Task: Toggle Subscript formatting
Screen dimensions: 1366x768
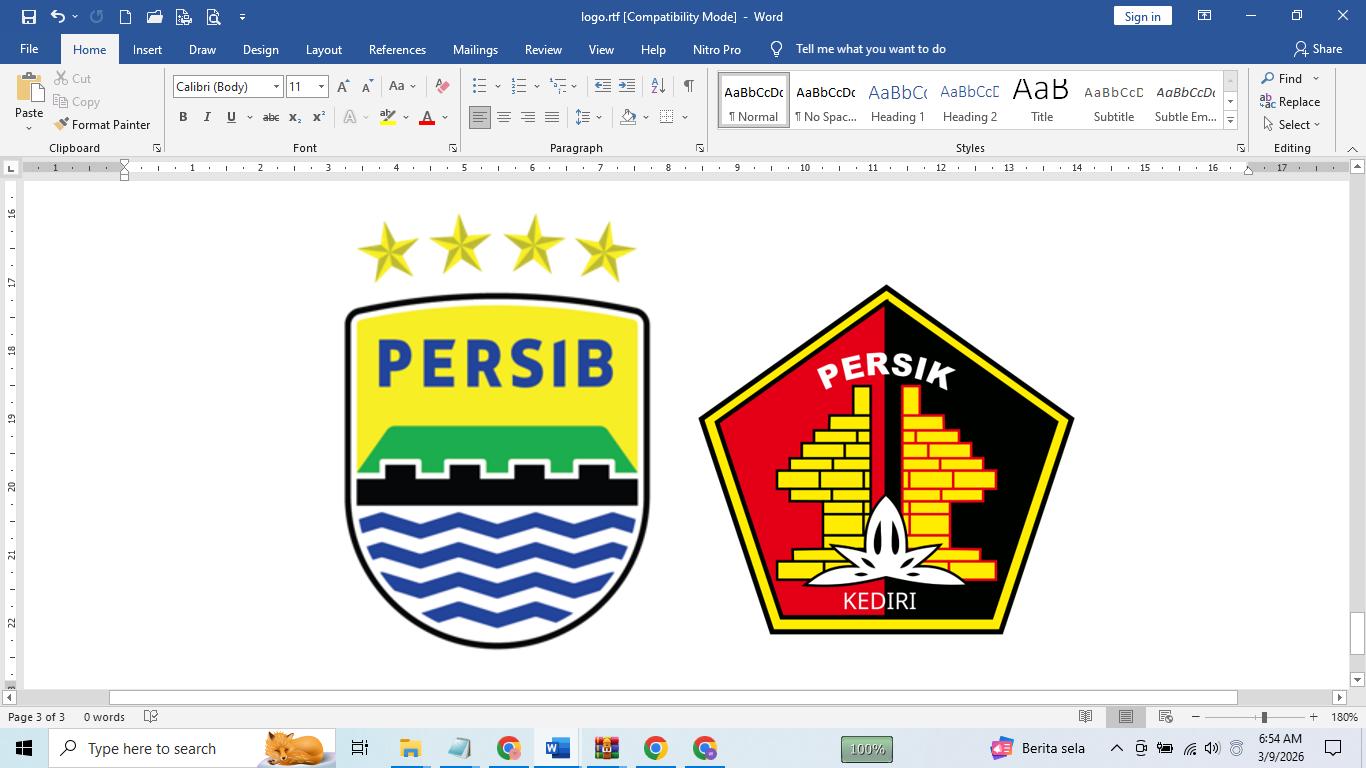Action: 295,117
